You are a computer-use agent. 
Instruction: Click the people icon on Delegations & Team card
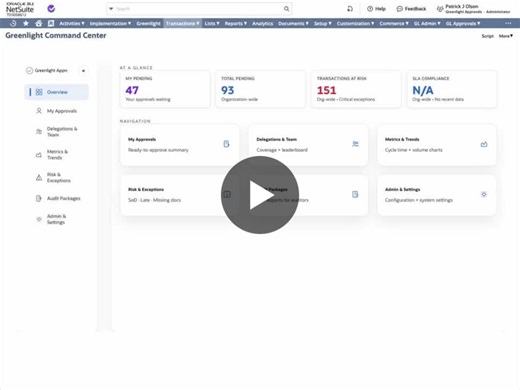coord(356,144)
